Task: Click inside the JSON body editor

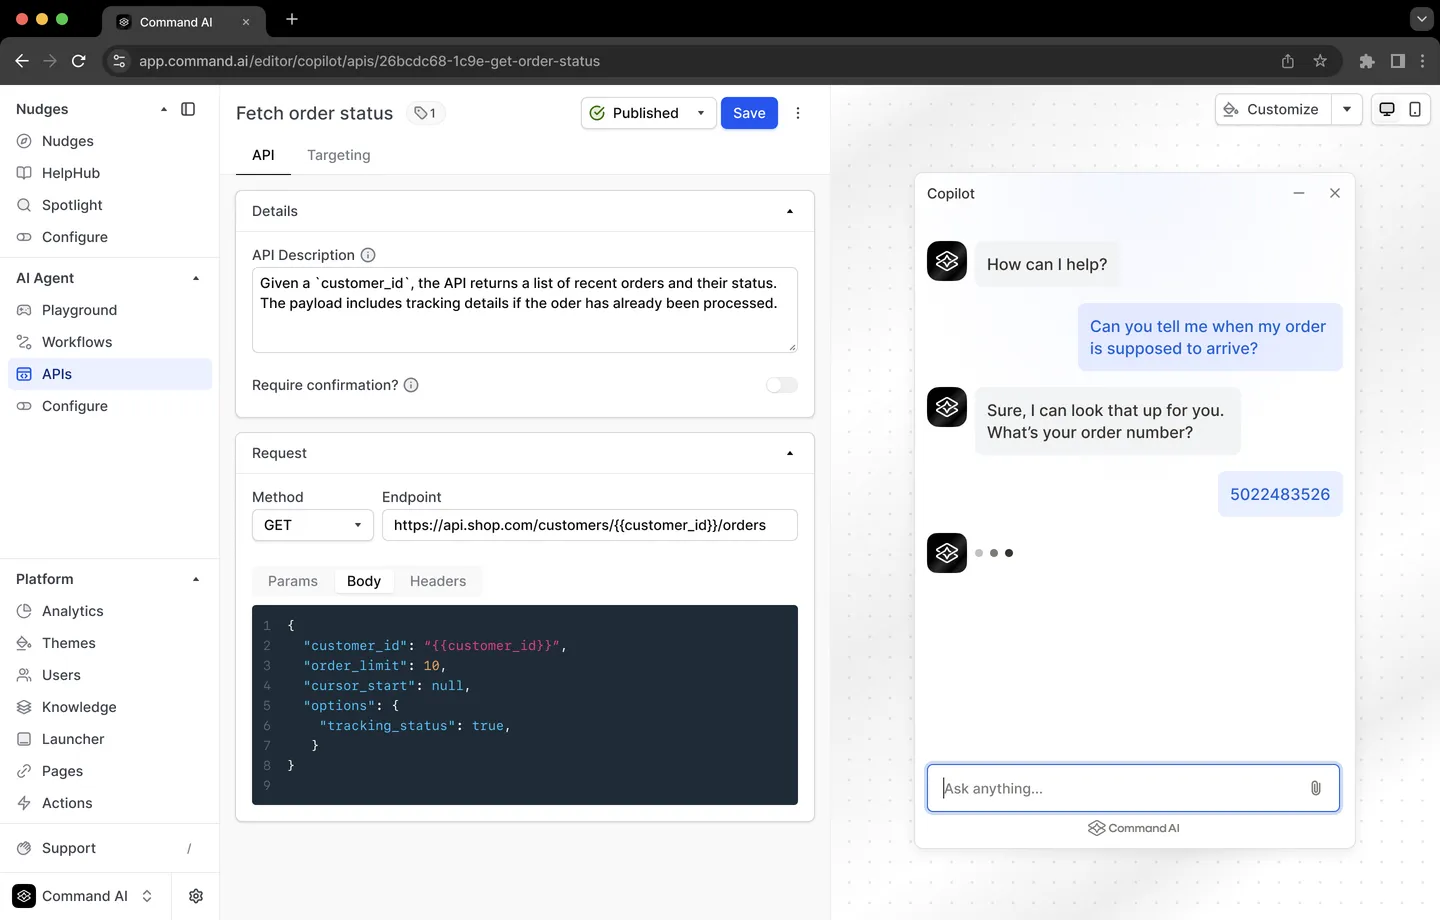Action: tap(525, 705)
